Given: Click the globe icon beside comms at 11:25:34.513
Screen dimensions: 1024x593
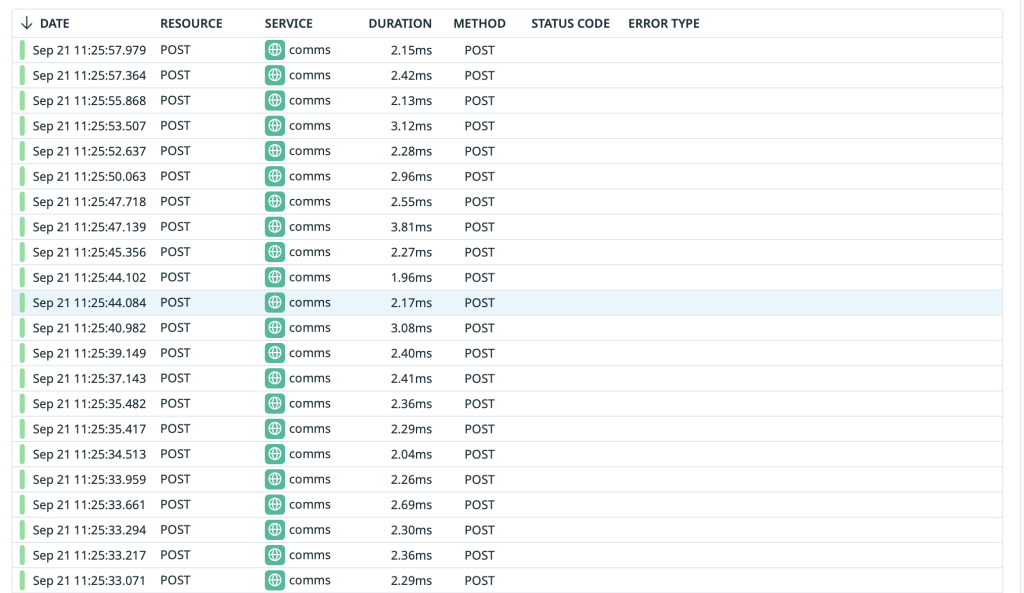Looking at the screenshot, I should point(274,454).
